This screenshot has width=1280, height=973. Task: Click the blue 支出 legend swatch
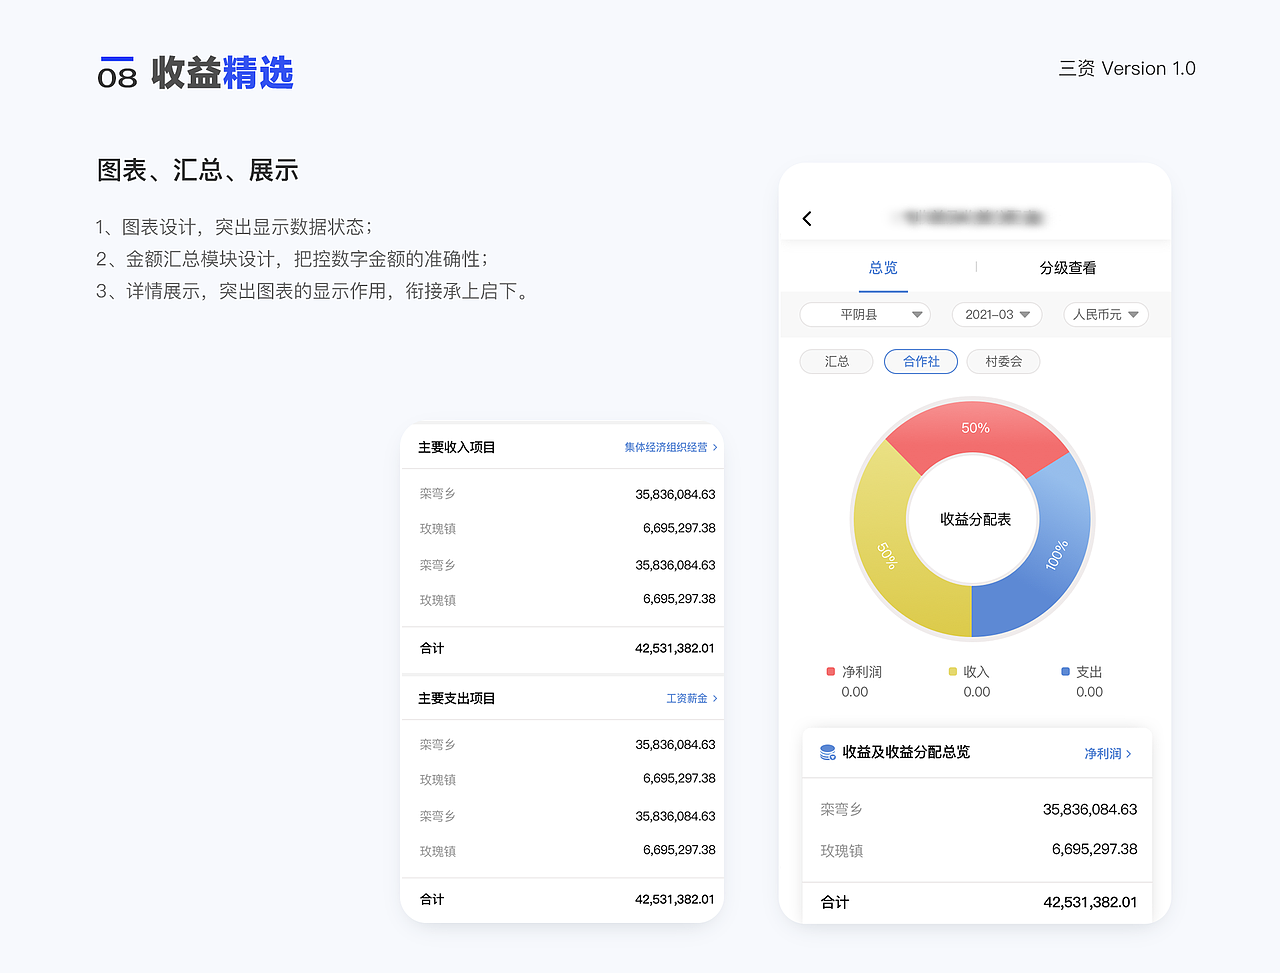tap(1065, 672)
